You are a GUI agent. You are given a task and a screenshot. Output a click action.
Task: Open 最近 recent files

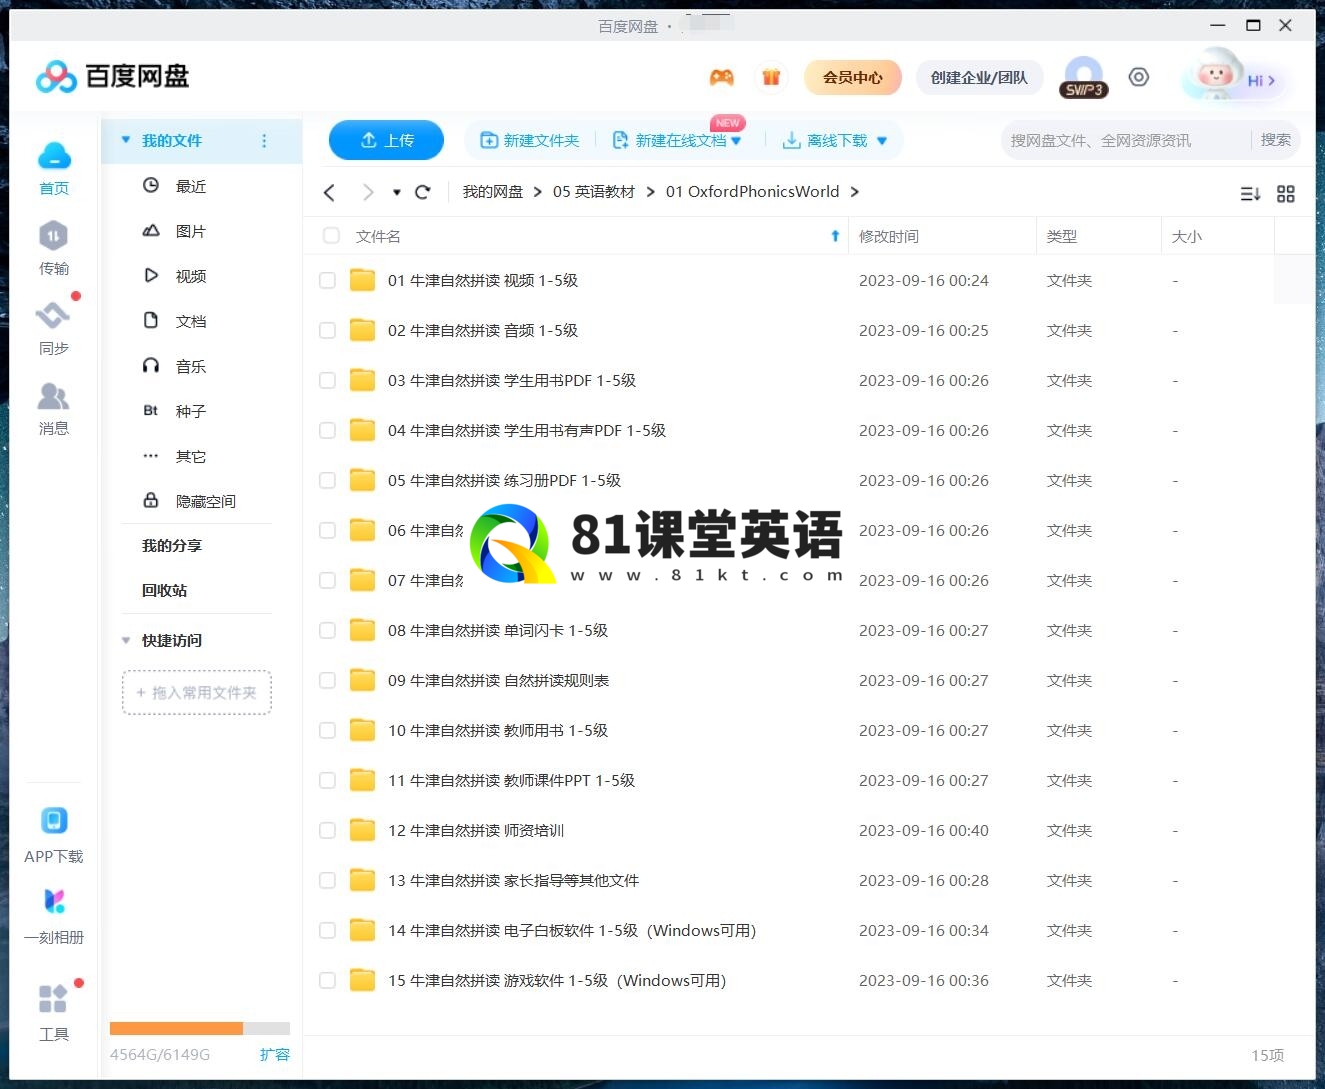click(191, 186)
